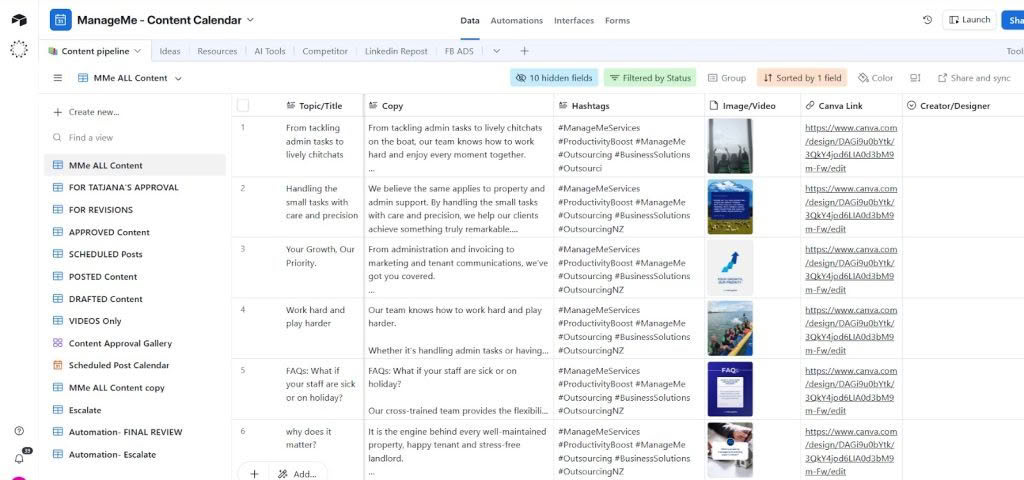Click the Find a view search field

[x=134, y=138]
